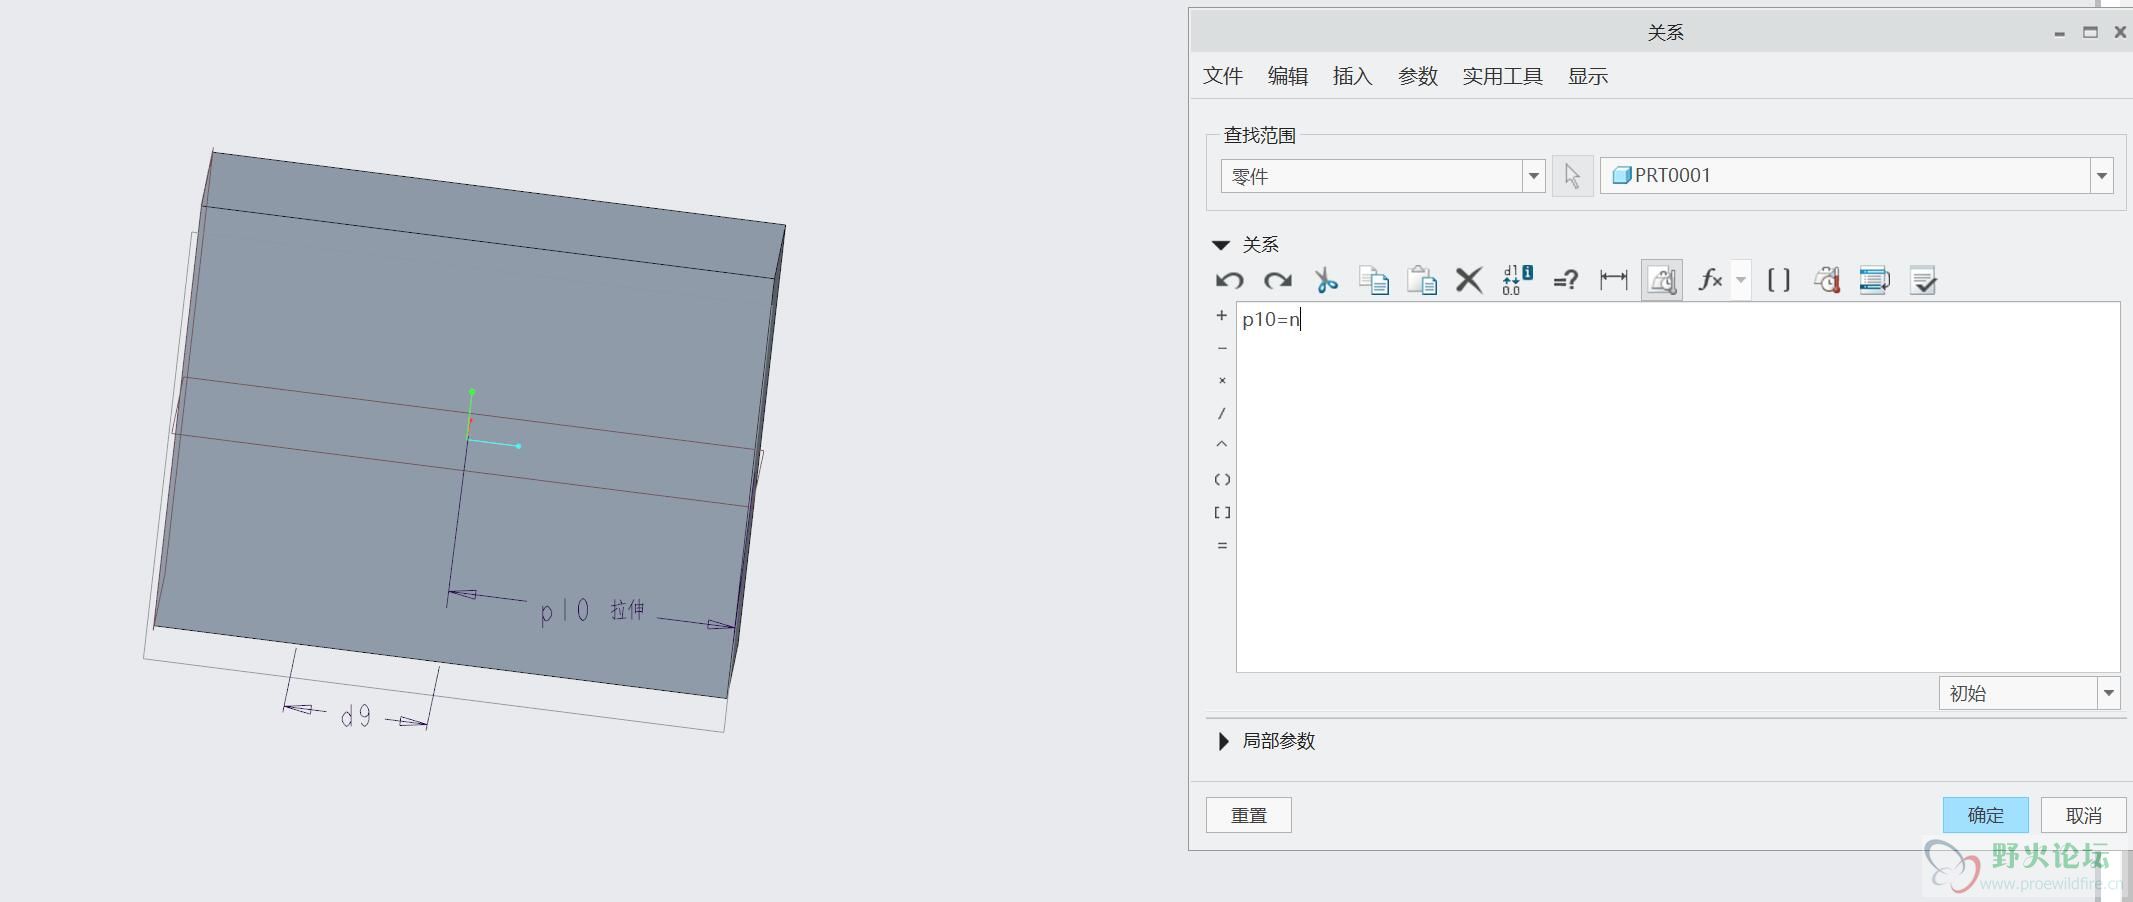Switch dimensions between values and names
The height and width of the screenshot is (902, 2133).
[x=1517, y=281]
